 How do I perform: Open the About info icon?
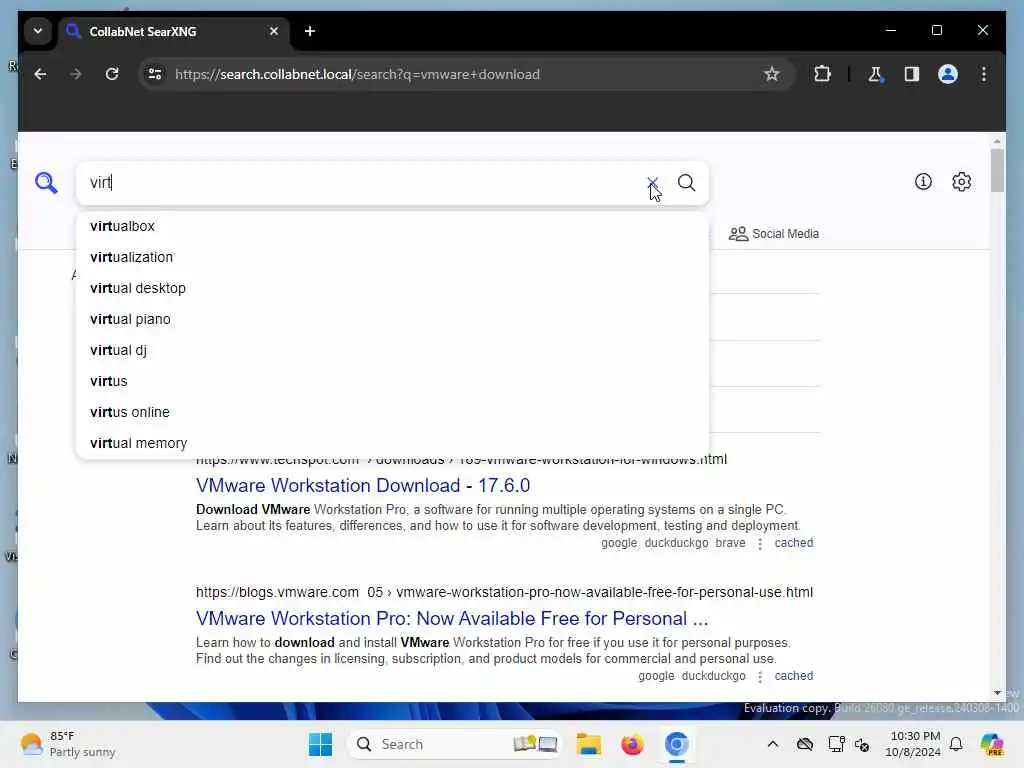[923, 182]
